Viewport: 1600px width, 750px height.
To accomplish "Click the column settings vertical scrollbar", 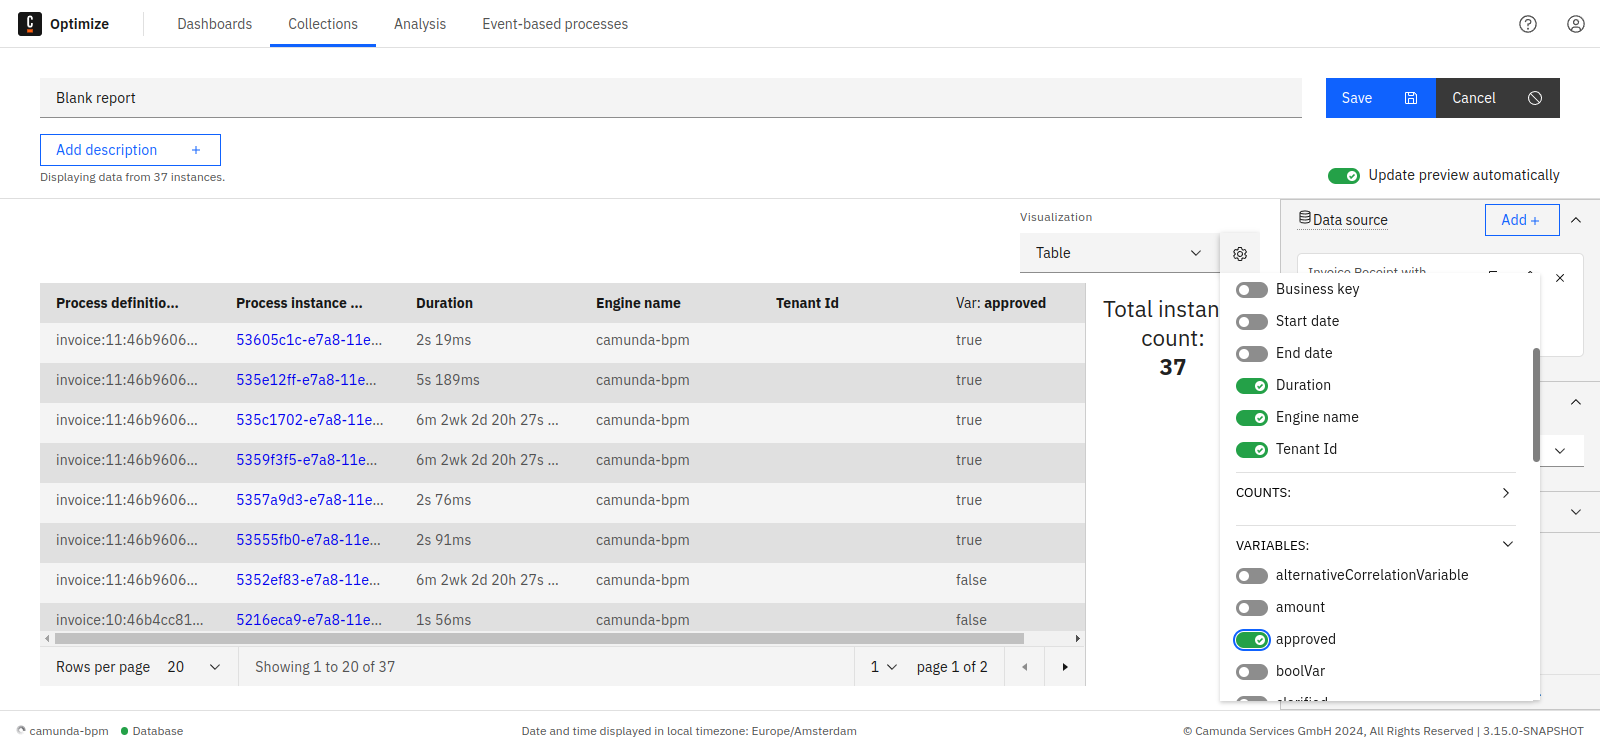I will point(1536,405).
